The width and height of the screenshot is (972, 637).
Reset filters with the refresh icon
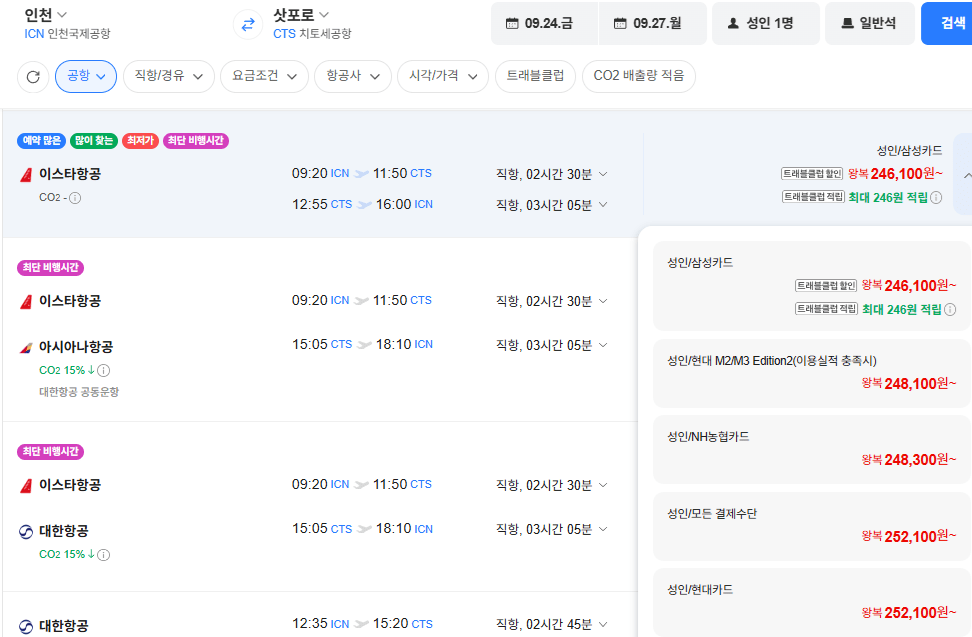point(33,77)
